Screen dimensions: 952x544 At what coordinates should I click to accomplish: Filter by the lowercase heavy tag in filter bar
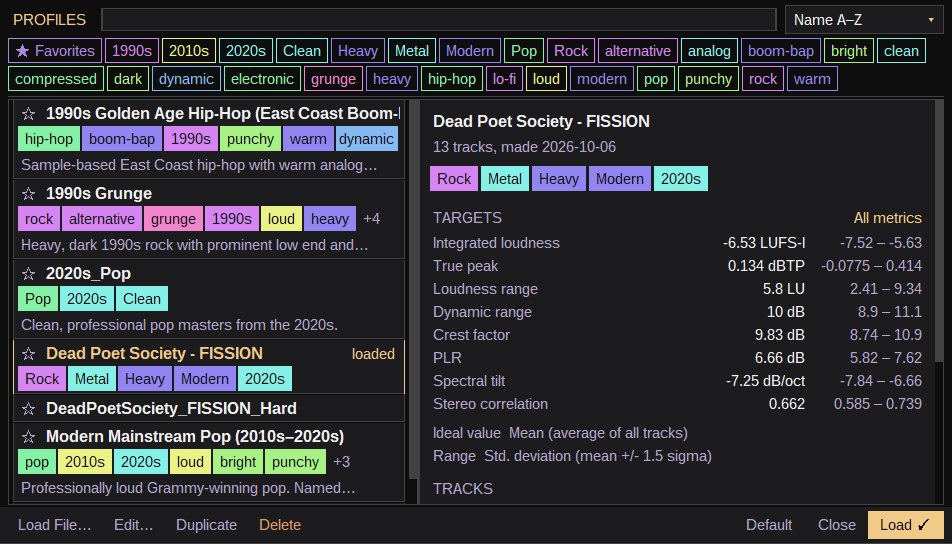tap(392, 79)
